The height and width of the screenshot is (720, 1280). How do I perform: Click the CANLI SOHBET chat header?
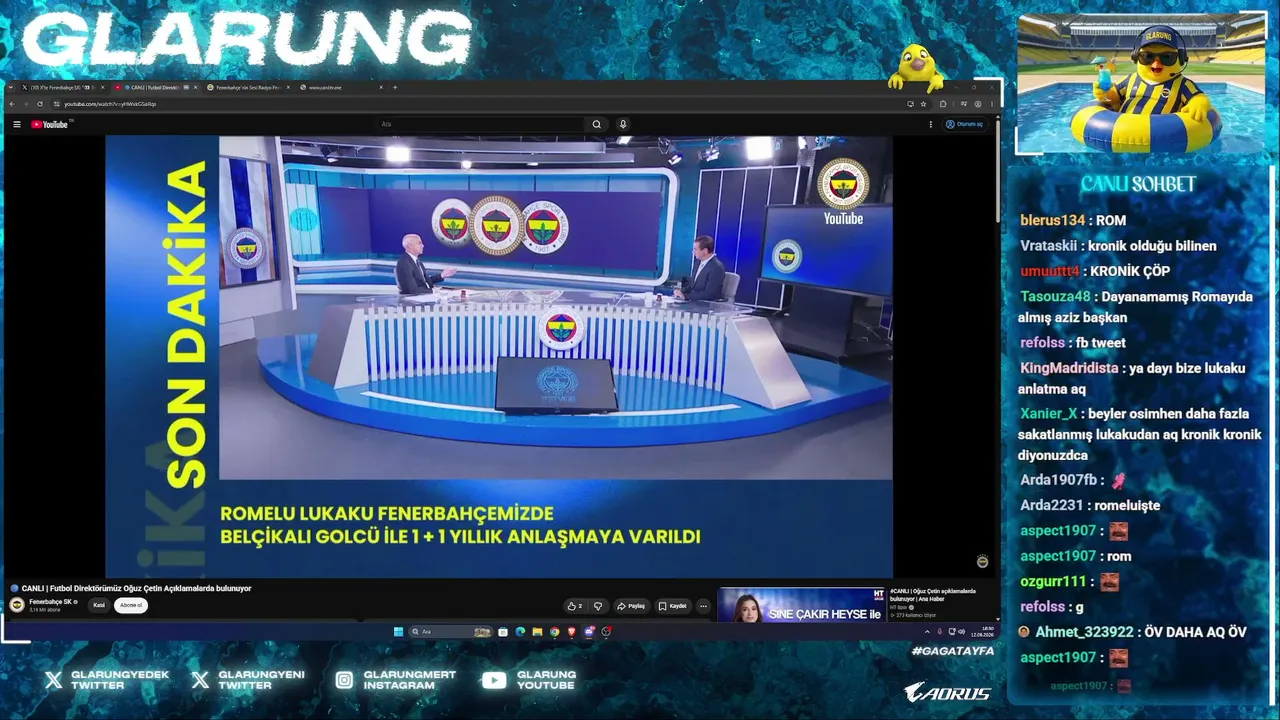[1138, 184]
